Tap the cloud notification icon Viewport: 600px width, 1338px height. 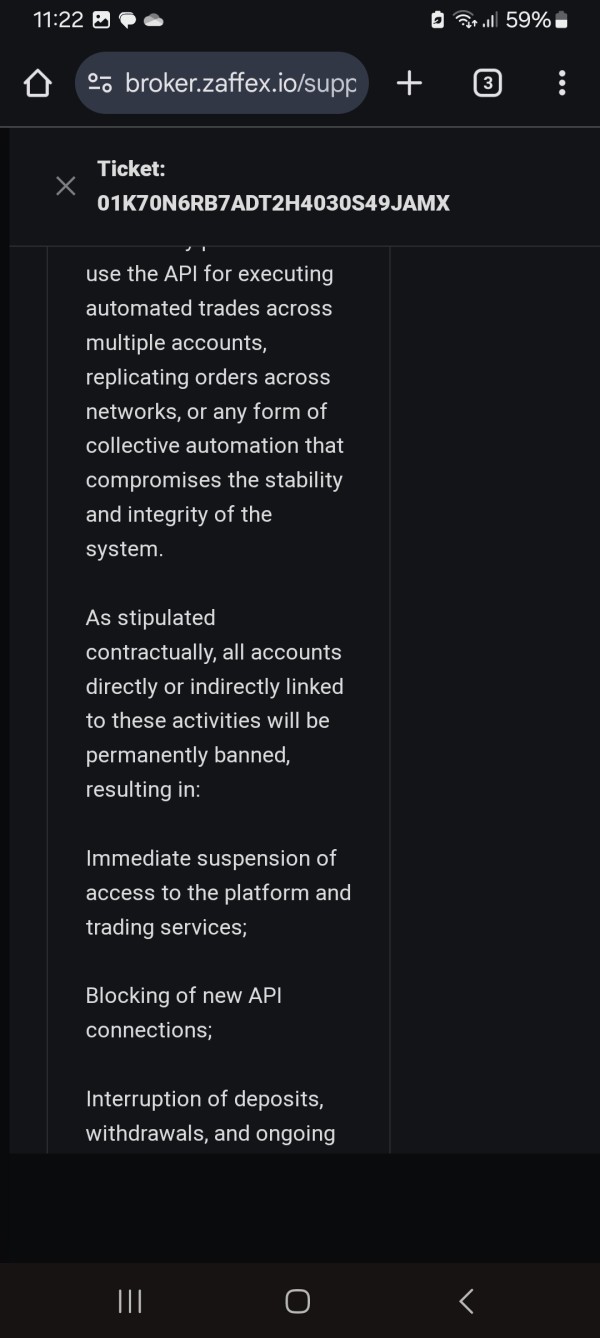pyautogui.click(x=154, y=20)
